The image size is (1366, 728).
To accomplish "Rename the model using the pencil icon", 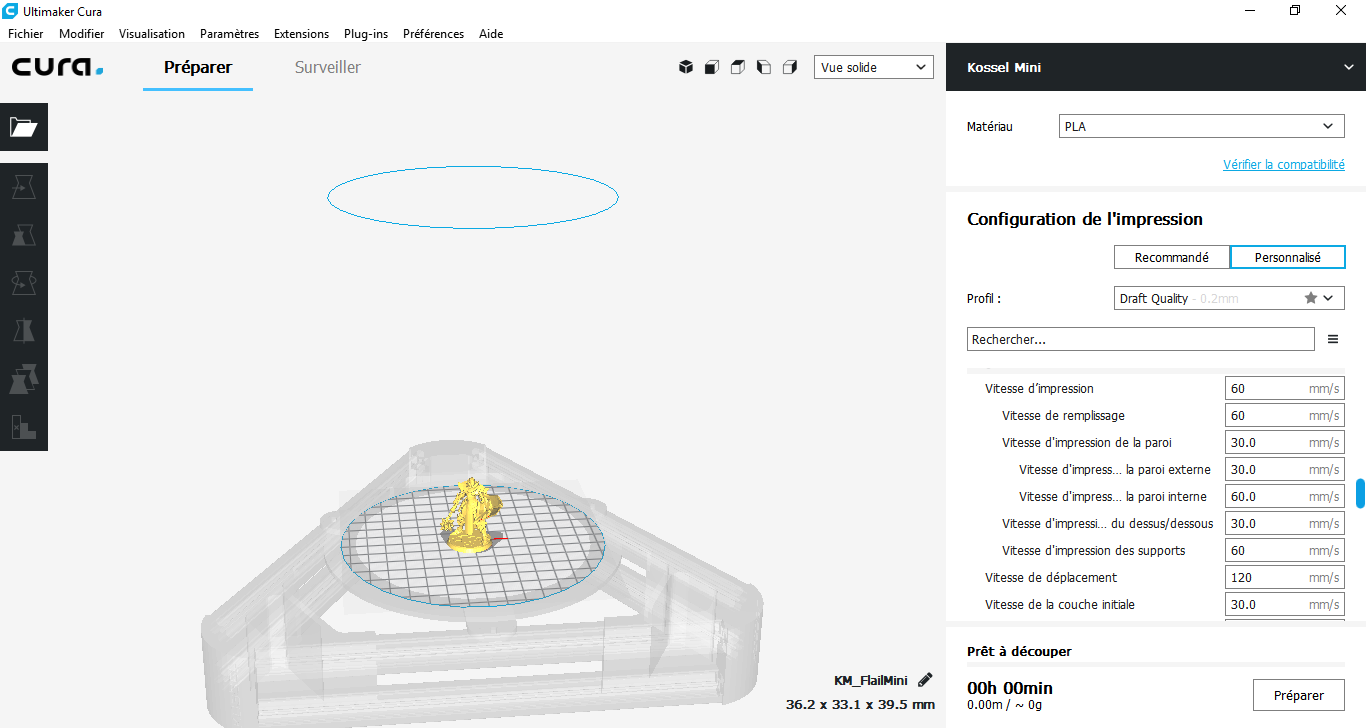I will click(925, 680).
